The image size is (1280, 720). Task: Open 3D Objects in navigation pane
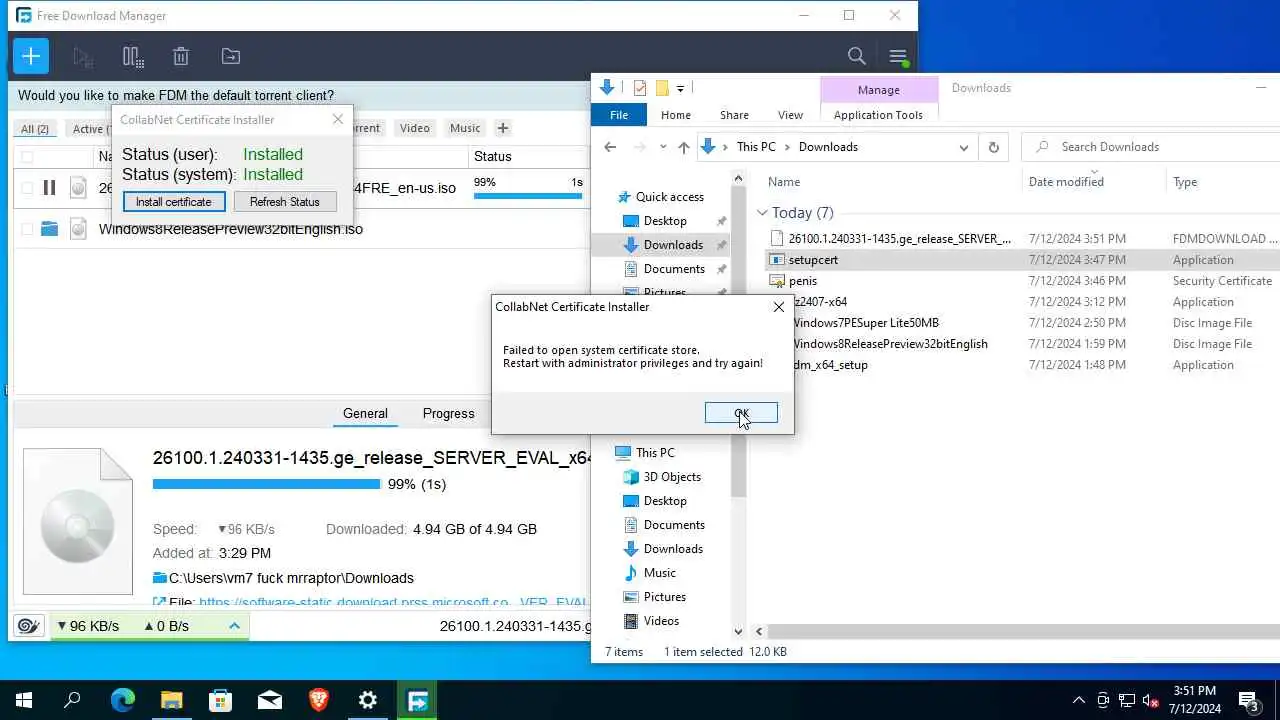(x=672, y=477)
